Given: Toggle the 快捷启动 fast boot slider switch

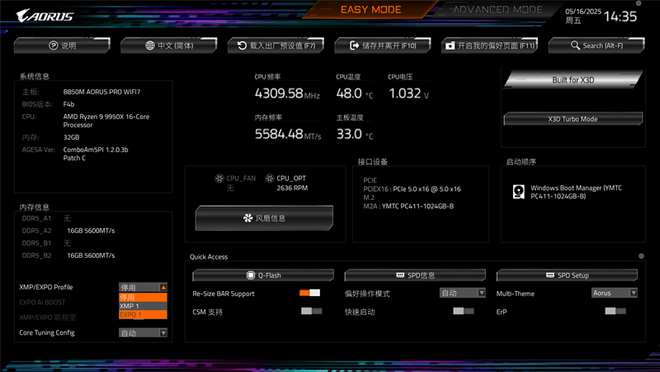Looking at the screenshot, I should tap(463, 311).
